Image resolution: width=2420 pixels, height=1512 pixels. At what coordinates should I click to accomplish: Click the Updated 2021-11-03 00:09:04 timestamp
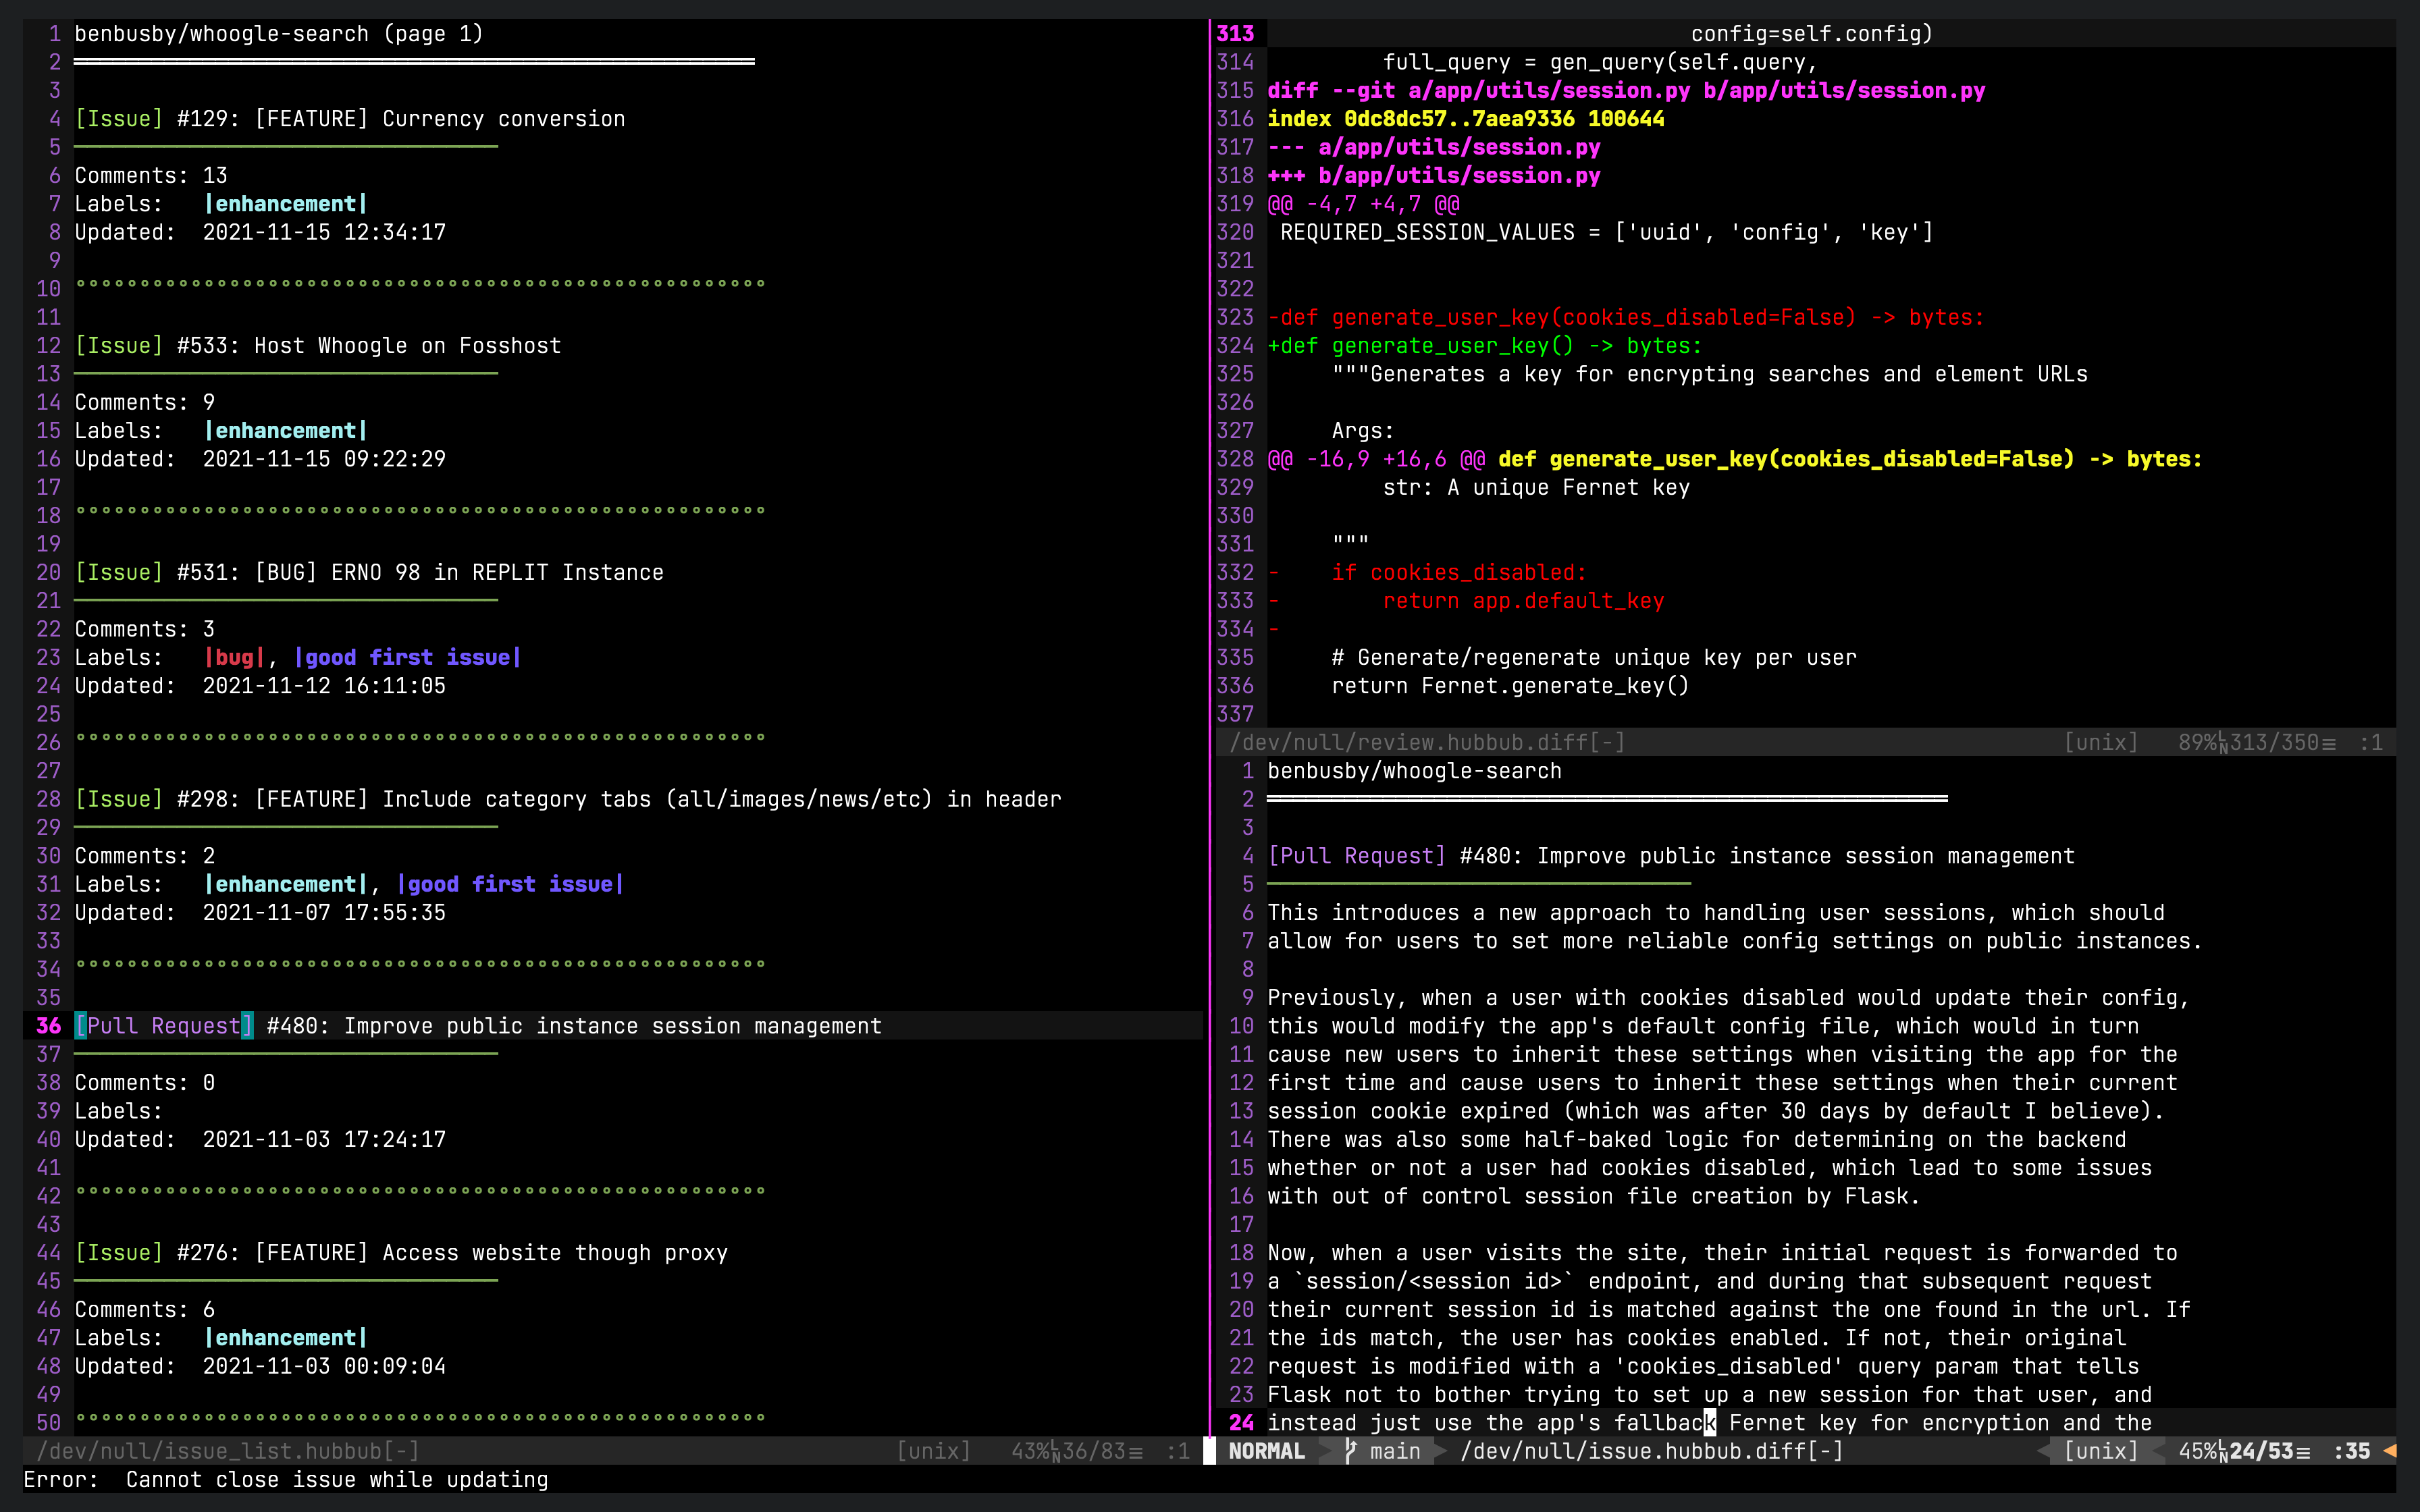324,1367
